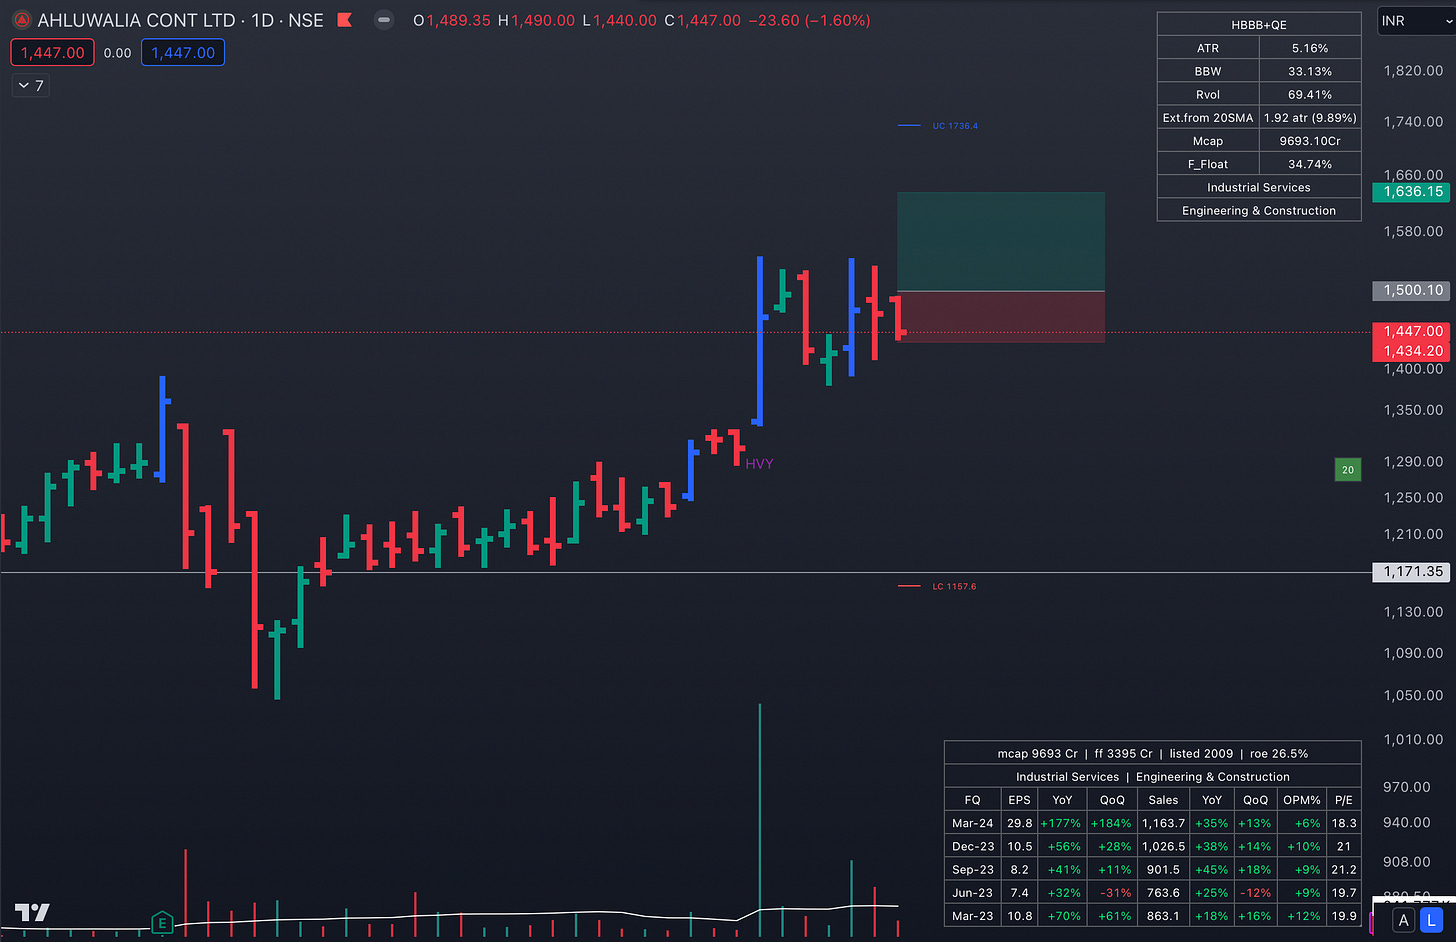Viewport: 1456px width, 942px height.
Task: Click the red sell price button 1,447.00
Action: pyautogui.click(x=53, y=53)
